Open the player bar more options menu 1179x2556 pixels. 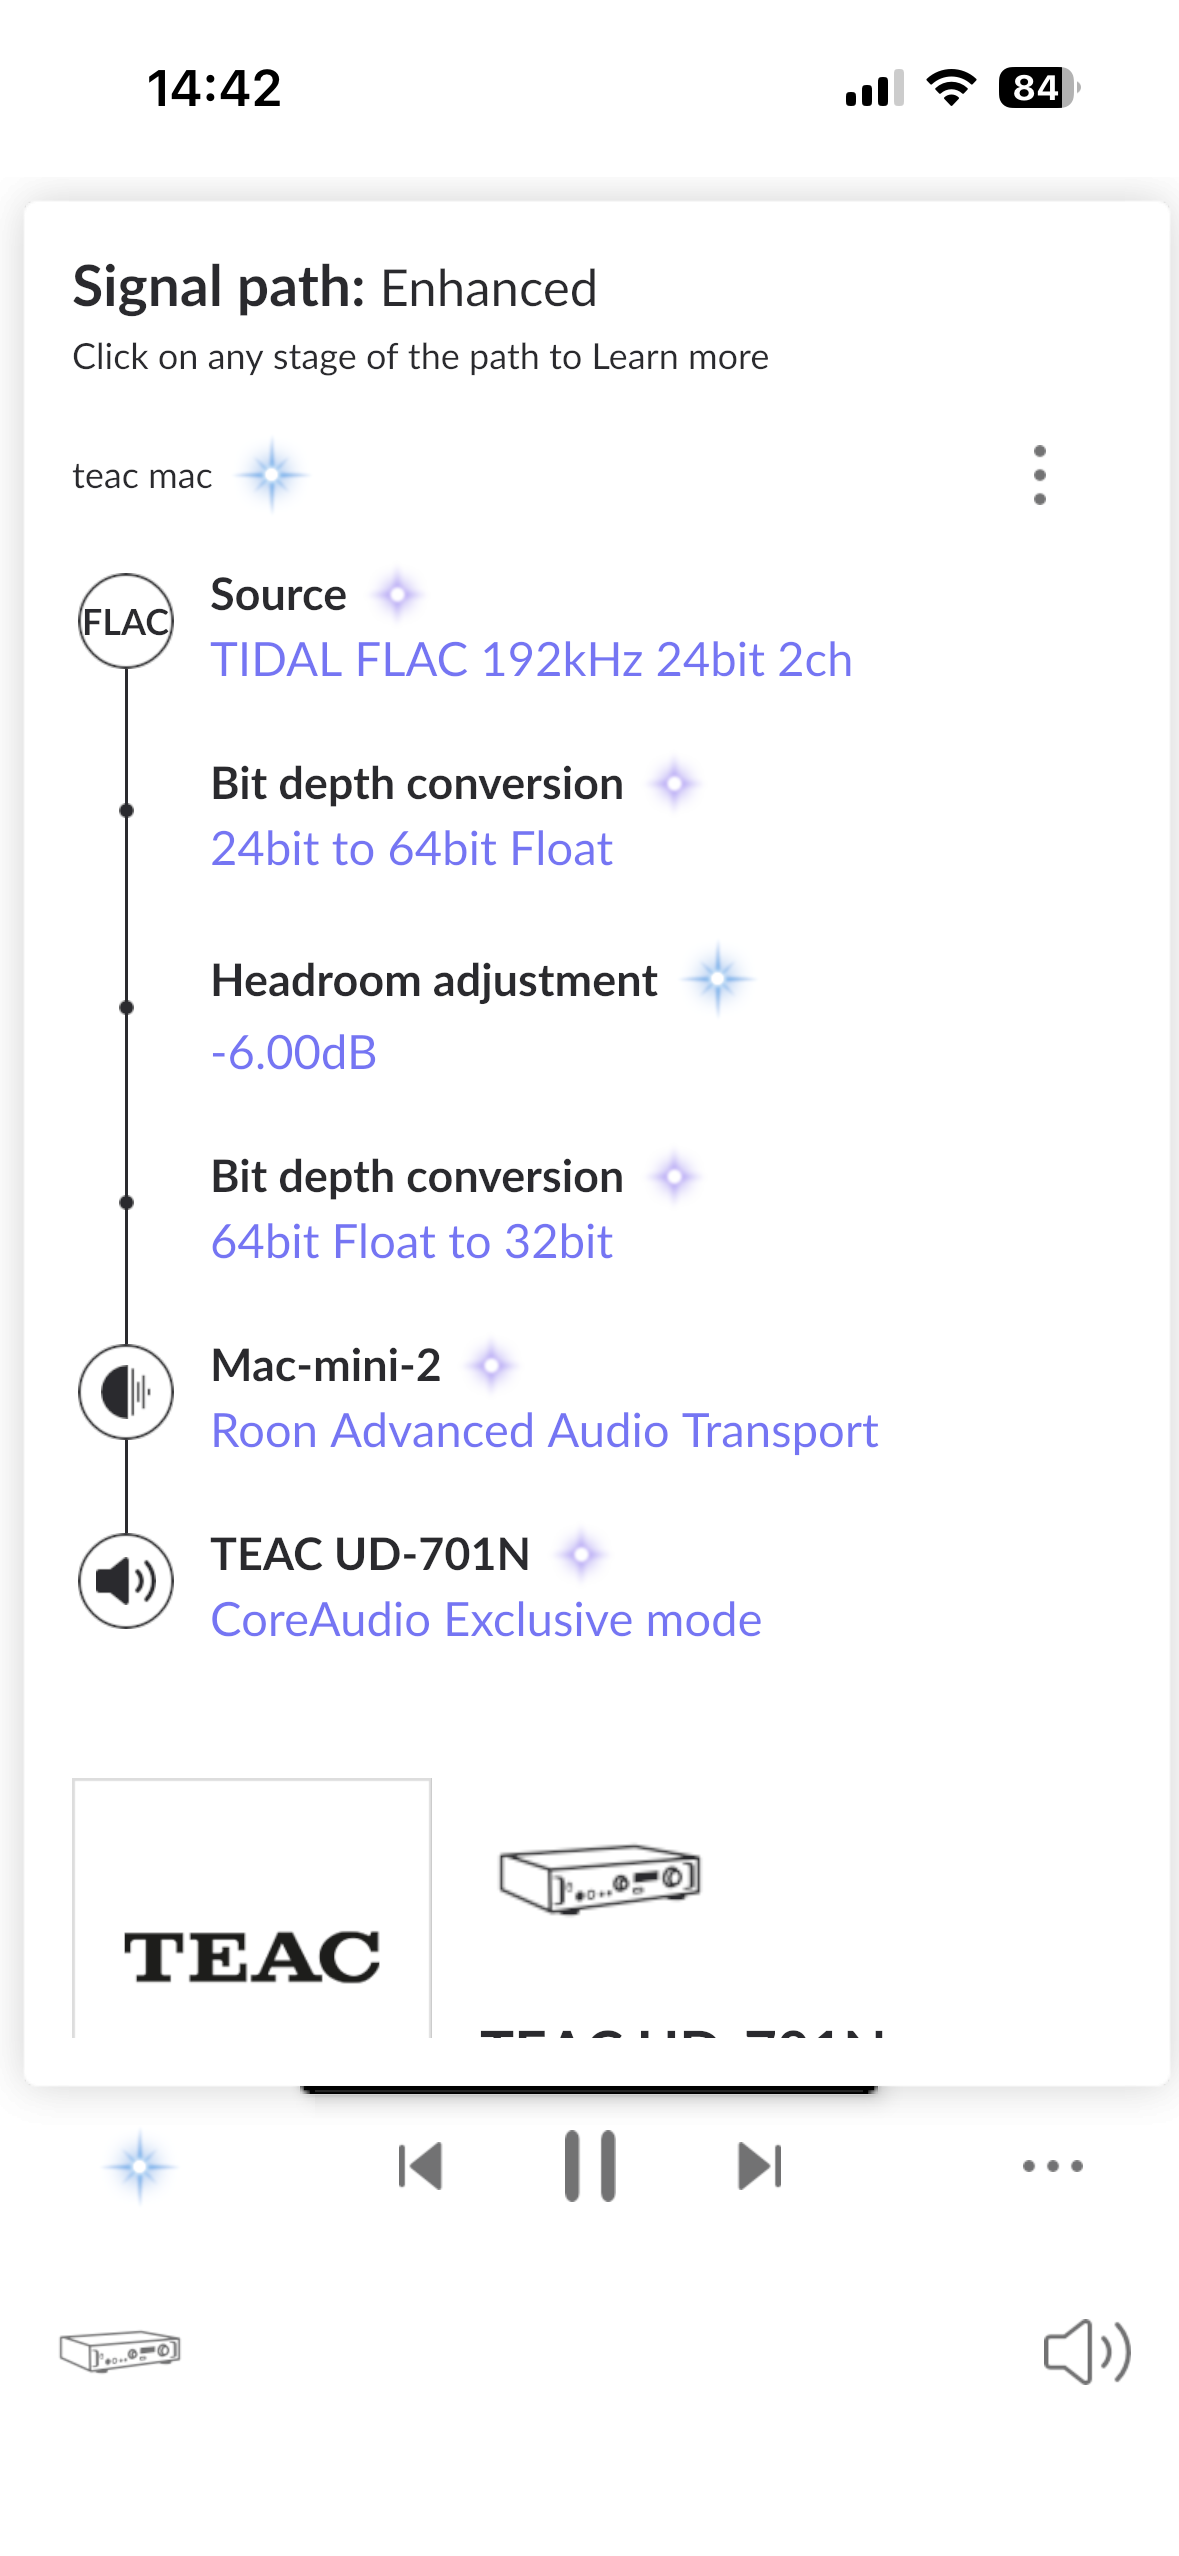click(1052, 2166)
